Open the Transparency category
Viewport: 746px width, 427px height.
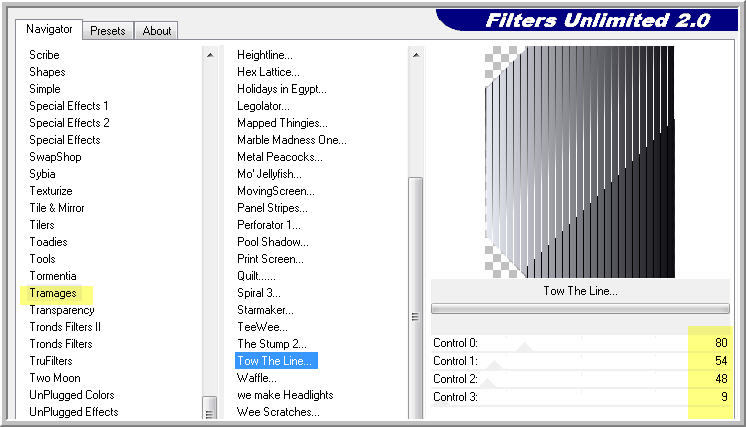coord(62,310)
